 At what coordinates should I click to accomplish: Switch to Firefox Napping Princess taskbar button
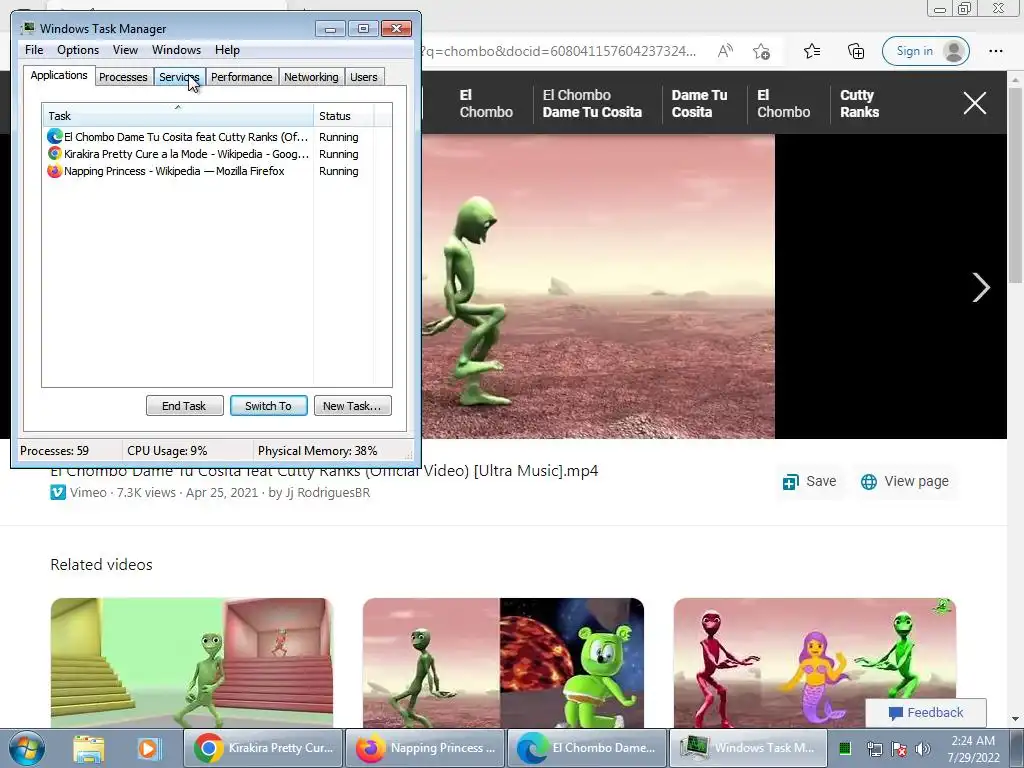(x=425, y=748)
